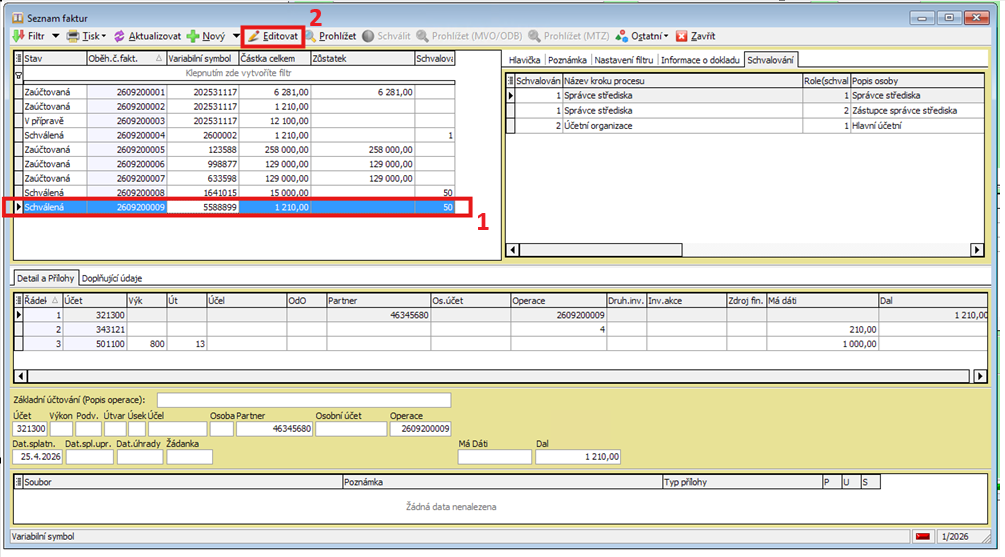Click the Základní účtování description field
This screenshot has width=1005, height=557.
(303, 400)
